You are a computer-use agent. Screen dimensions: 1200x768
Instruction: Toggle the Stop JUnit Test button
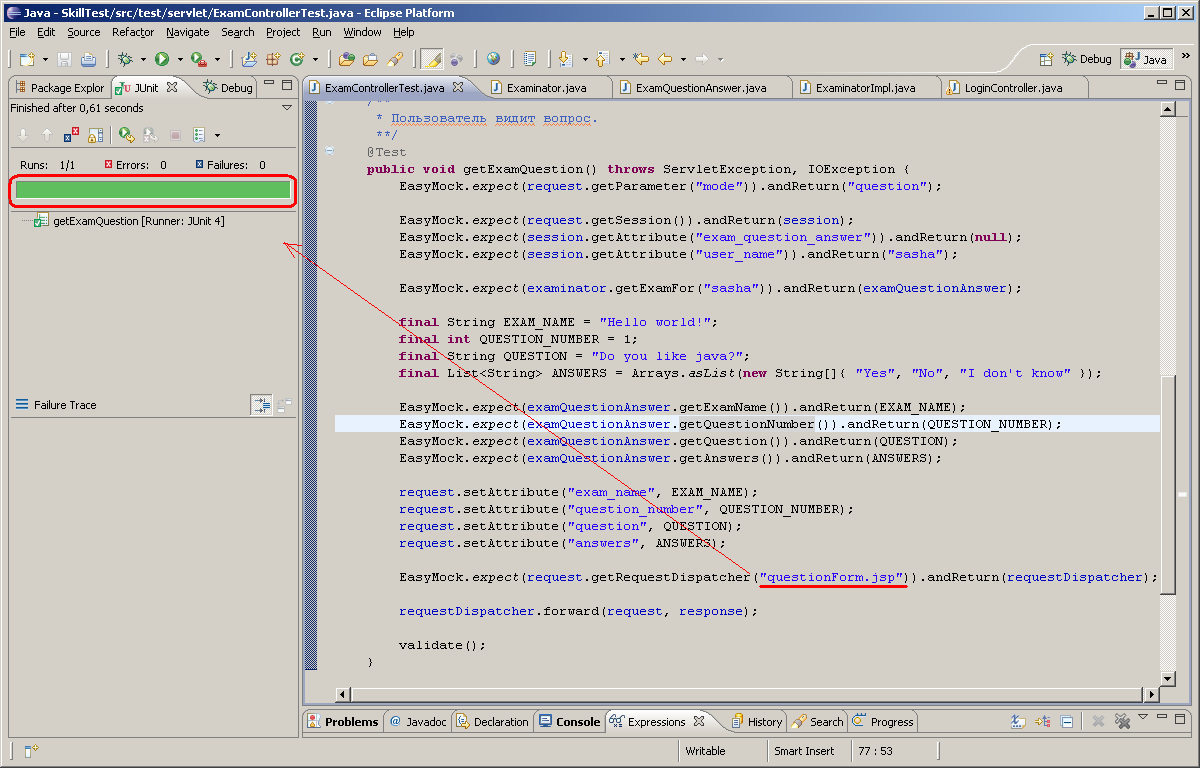coord(176,134)
